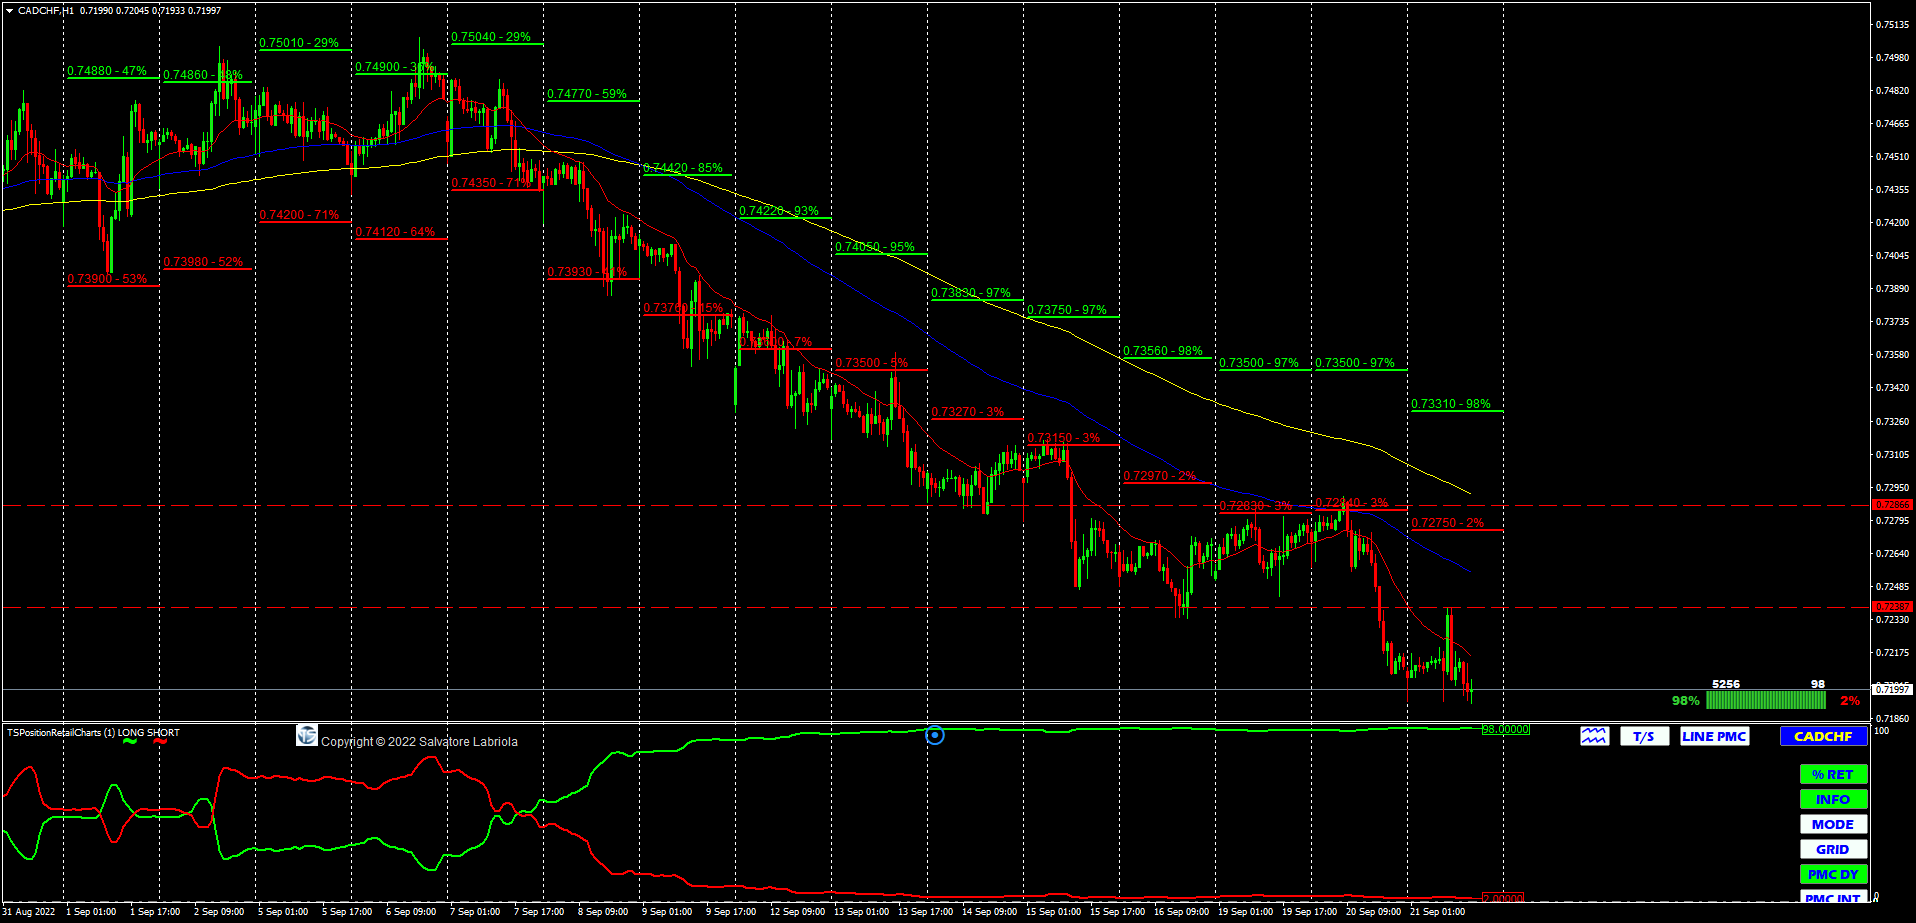
Task: Toggle the % RET button
Action: point(1833,774)
